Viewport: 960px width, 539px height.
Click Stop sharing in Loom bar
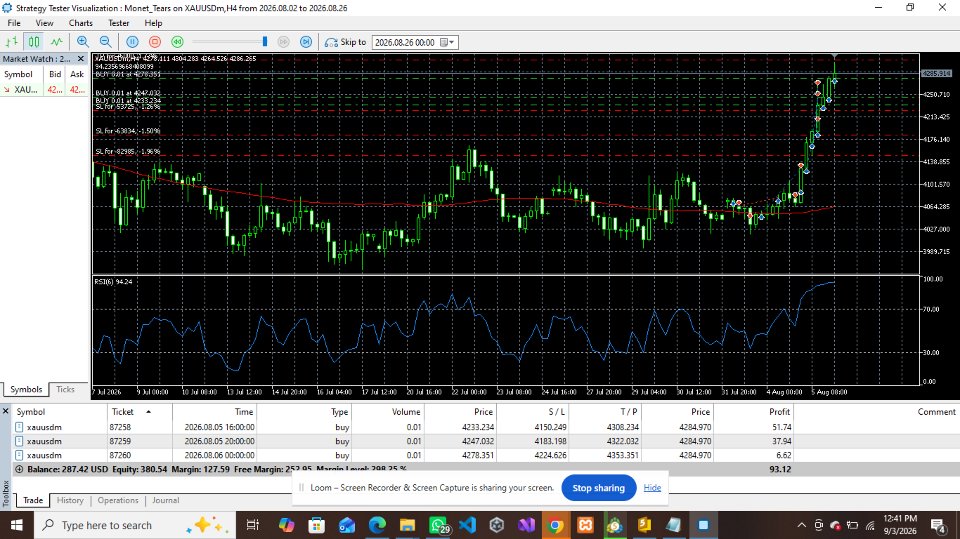(599, 488)
